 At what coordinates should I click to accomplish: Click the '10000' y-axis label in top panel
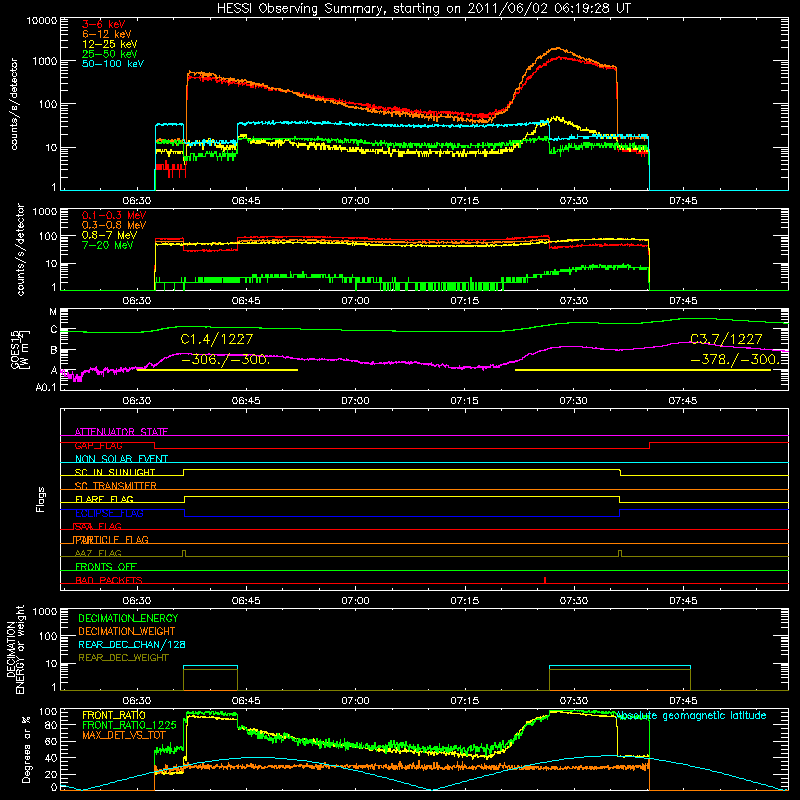pos(42,20)
